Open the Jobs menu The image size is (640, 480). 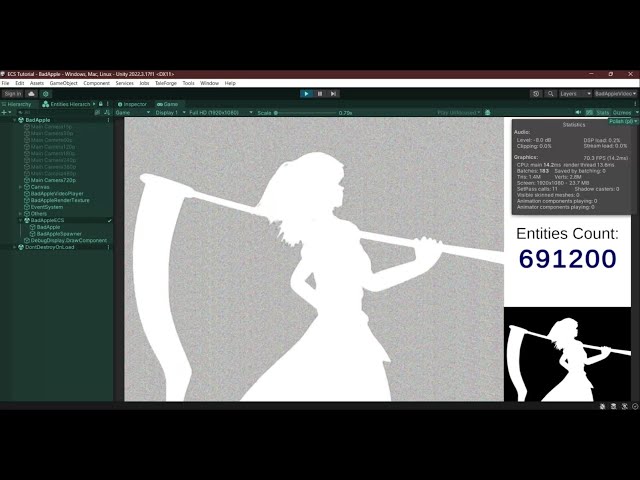(144, 83)
